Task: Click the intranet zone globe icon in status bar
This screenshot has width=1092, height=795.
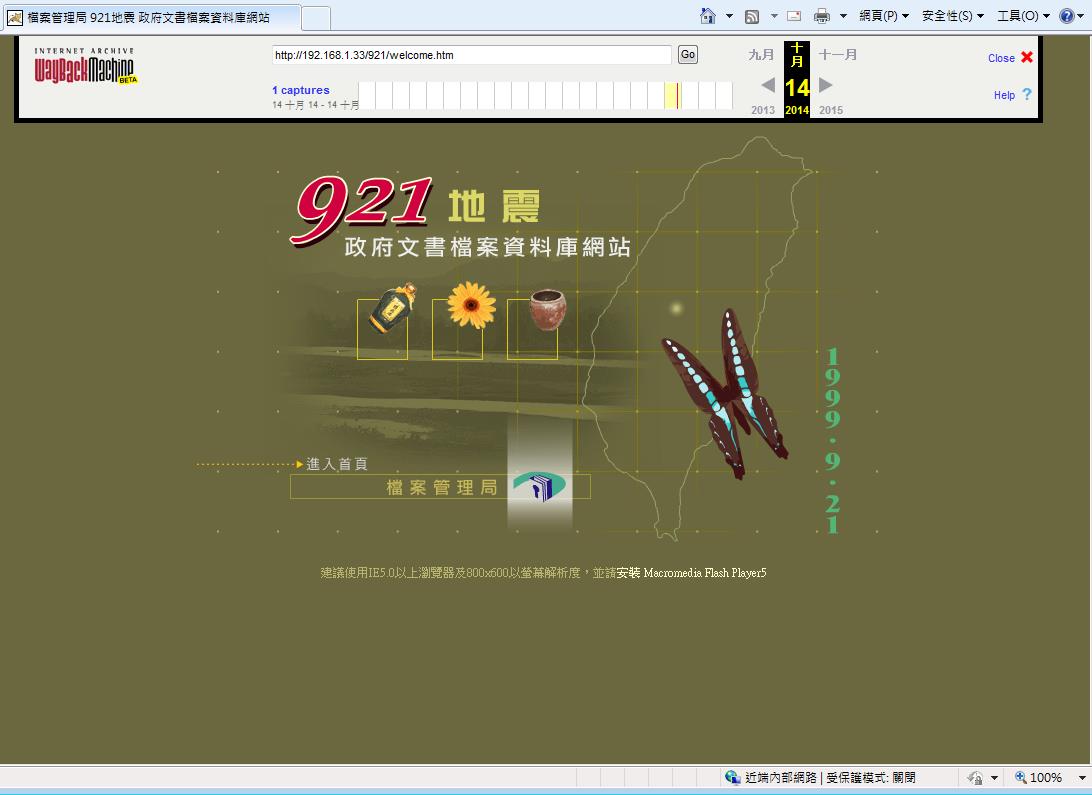Action: [732, 778]
